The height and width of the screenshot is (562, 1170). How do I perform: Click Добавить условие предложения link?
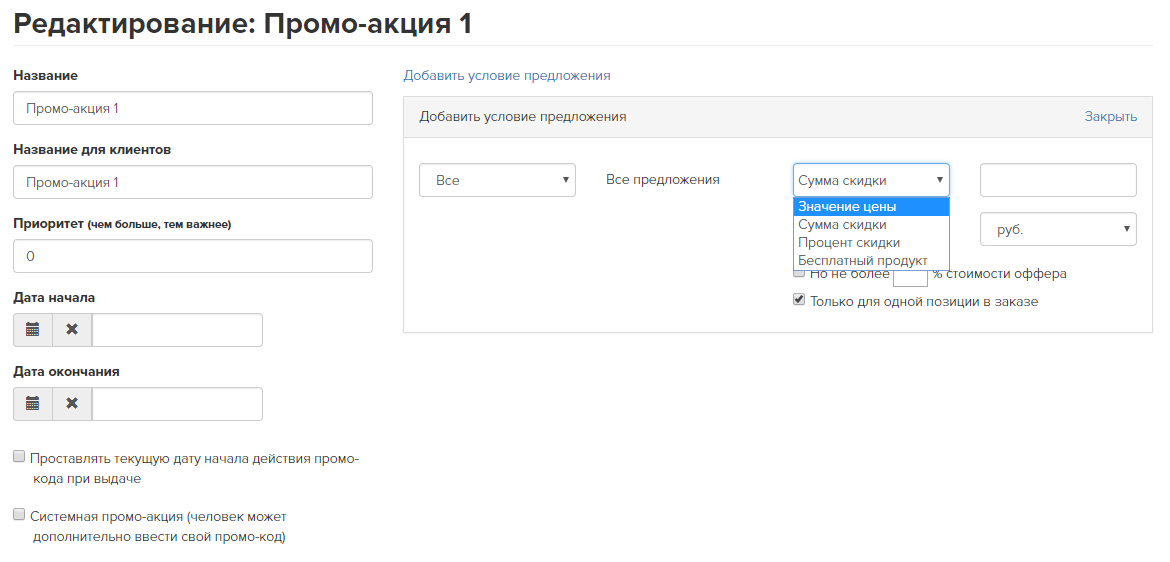(507, 75)
